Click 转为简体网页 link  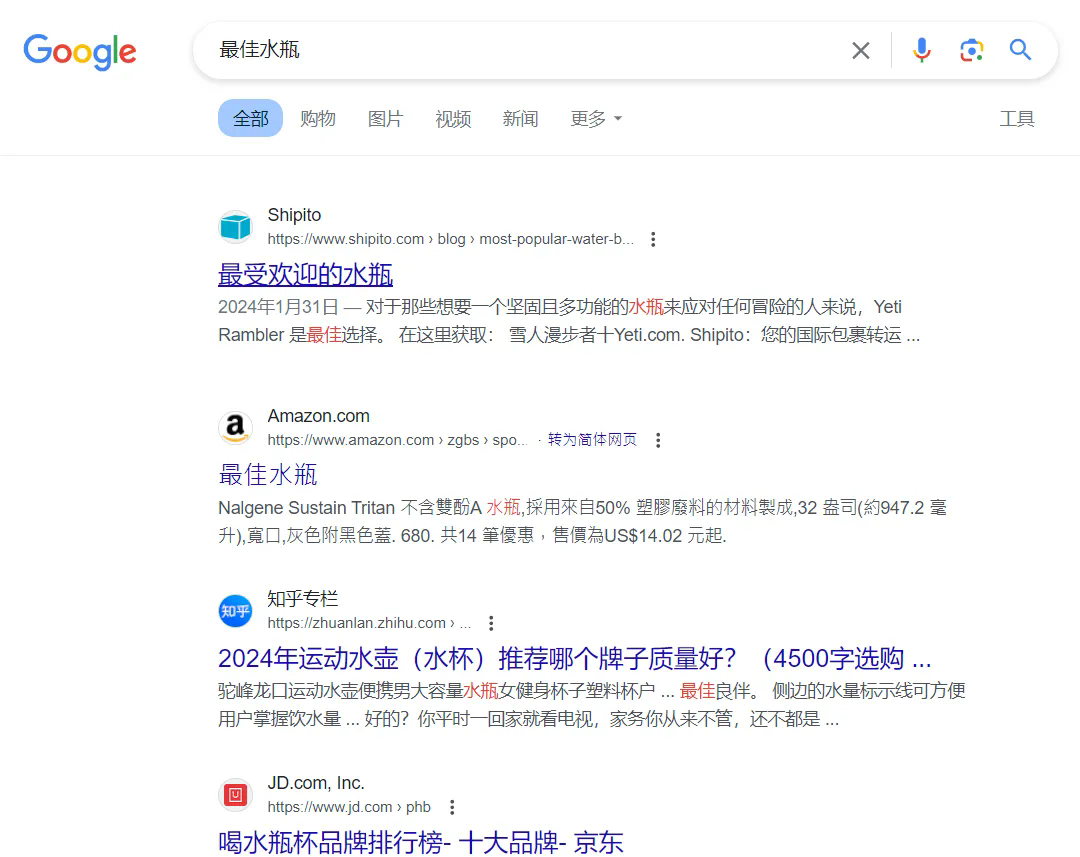[x=592, y=440]
